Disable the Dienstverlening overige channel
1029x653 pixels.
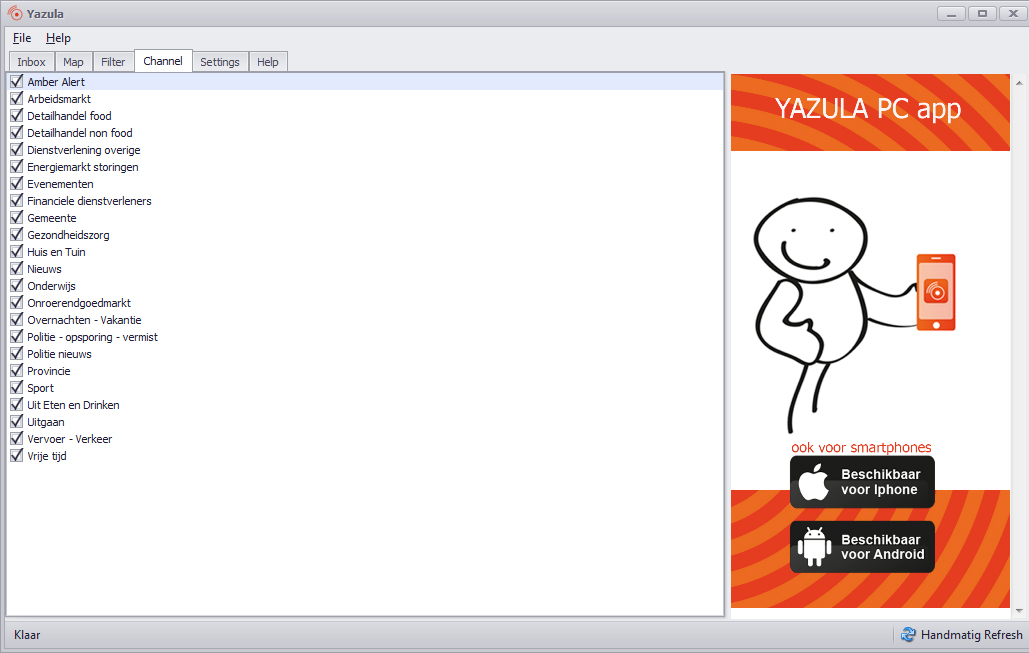pos(17,150)
